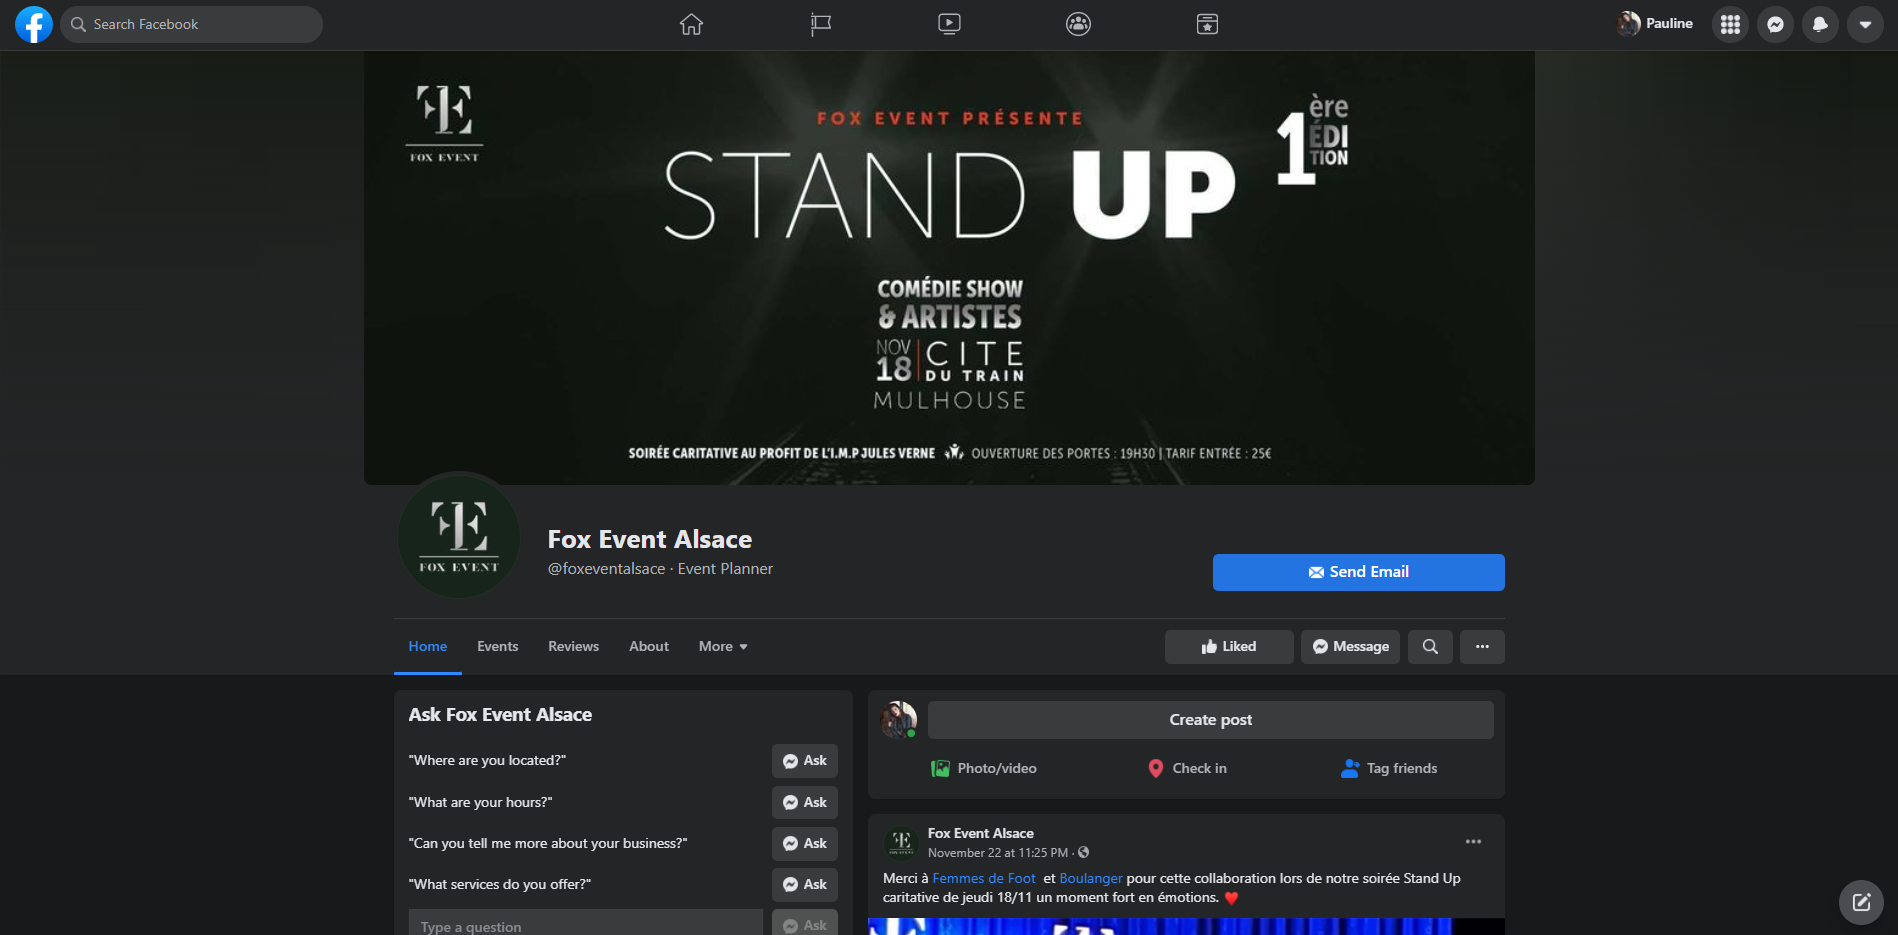Open the Femmes de Foot link
This screenshot has height=935, width=1898.
[x=984, y=879]
